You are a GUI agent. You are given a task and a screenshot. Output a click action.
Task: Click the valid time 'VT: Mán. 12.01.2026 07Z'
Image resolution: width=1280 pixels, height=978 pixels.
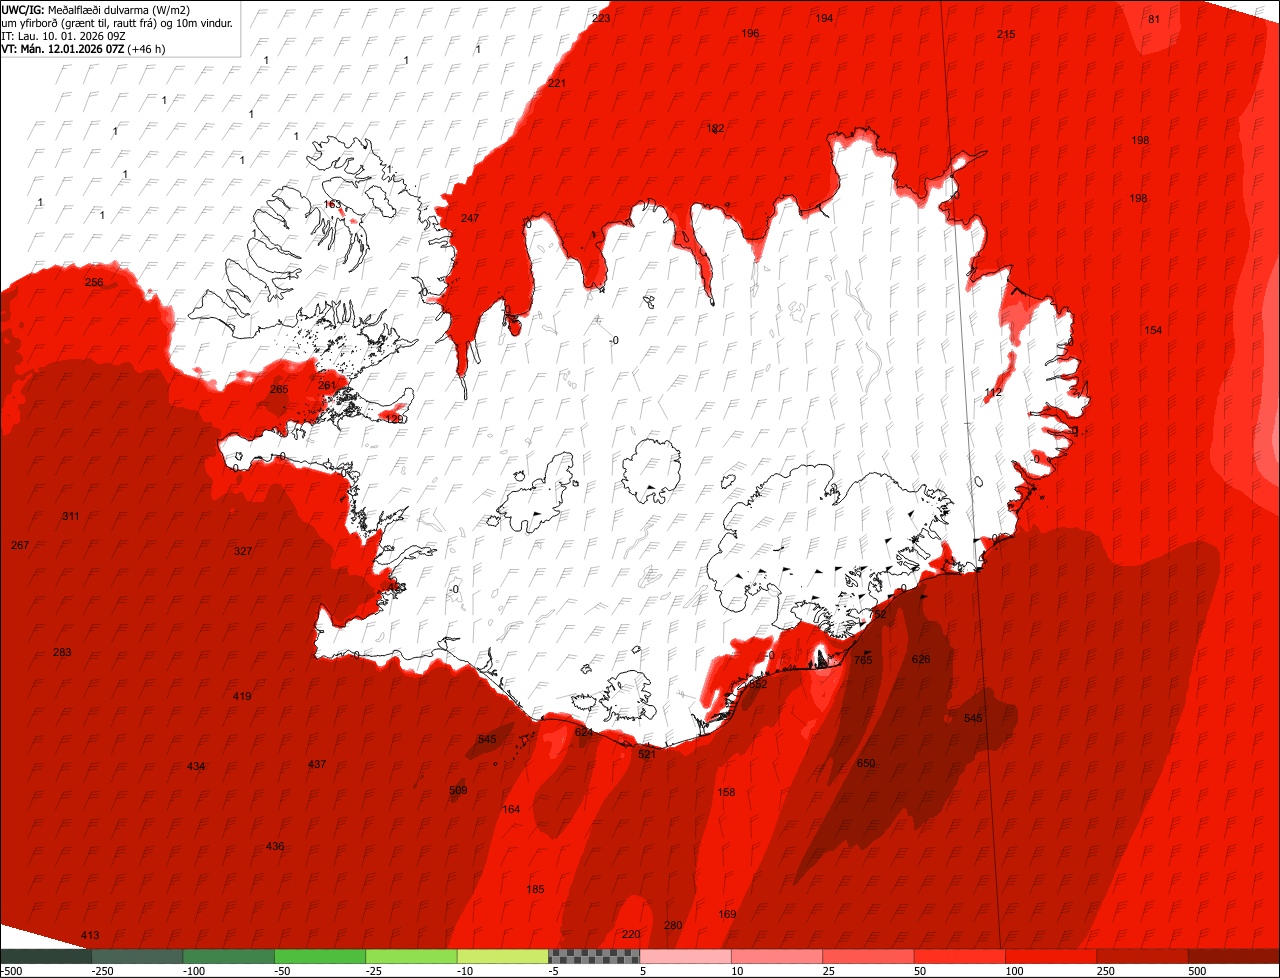click(62, 48)
